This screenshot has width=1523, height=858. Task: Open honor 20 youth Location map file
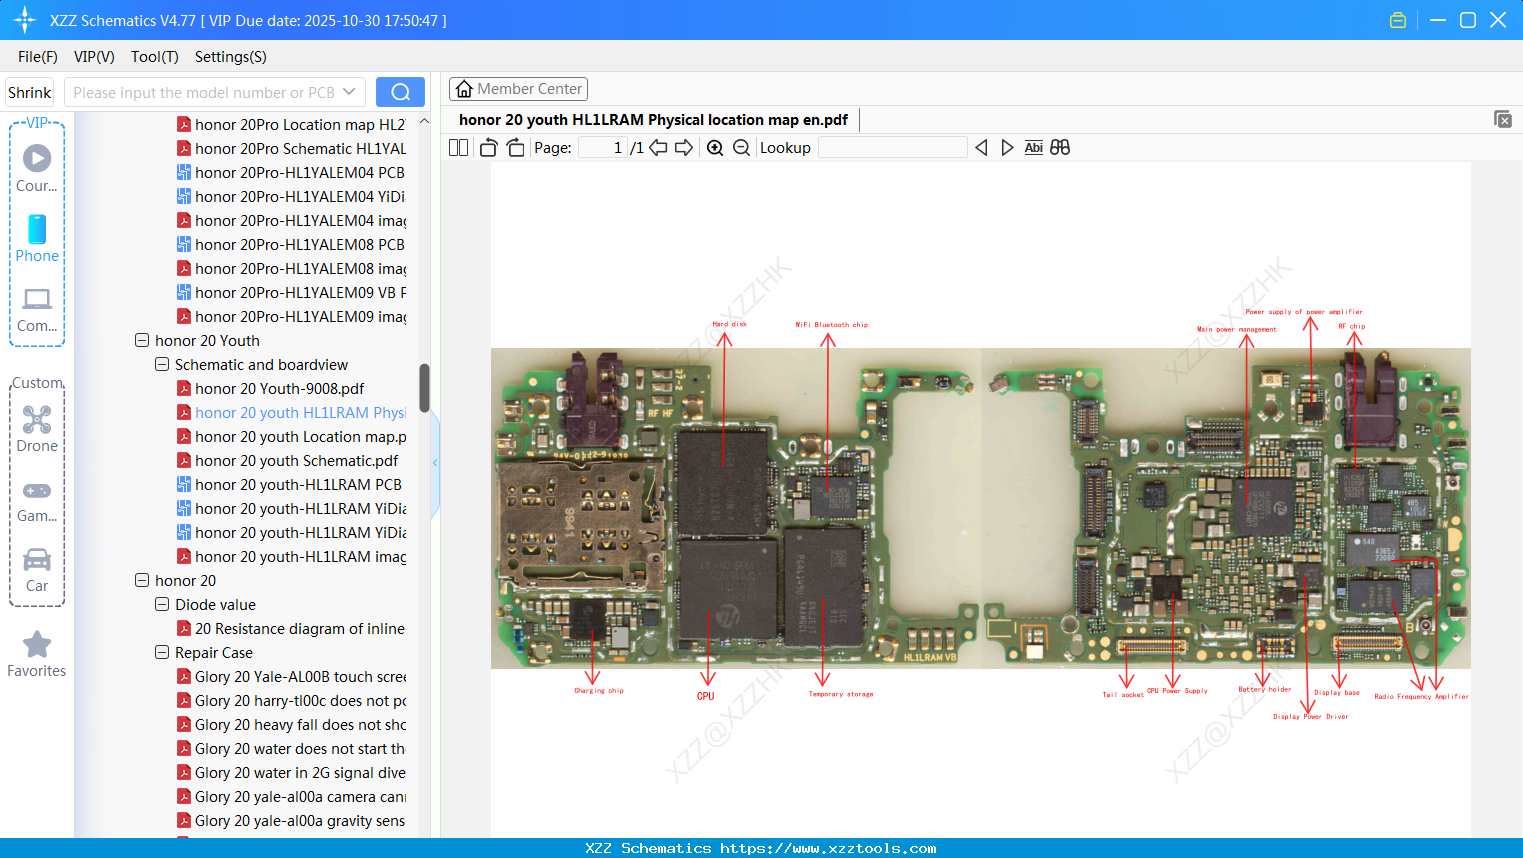tap(300, 437)
